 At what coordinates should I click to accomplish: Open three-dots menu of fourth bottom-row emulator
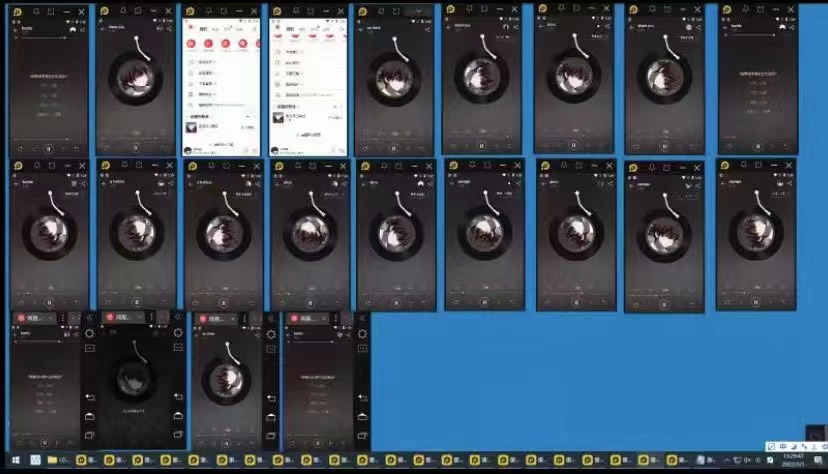point(335,318)
